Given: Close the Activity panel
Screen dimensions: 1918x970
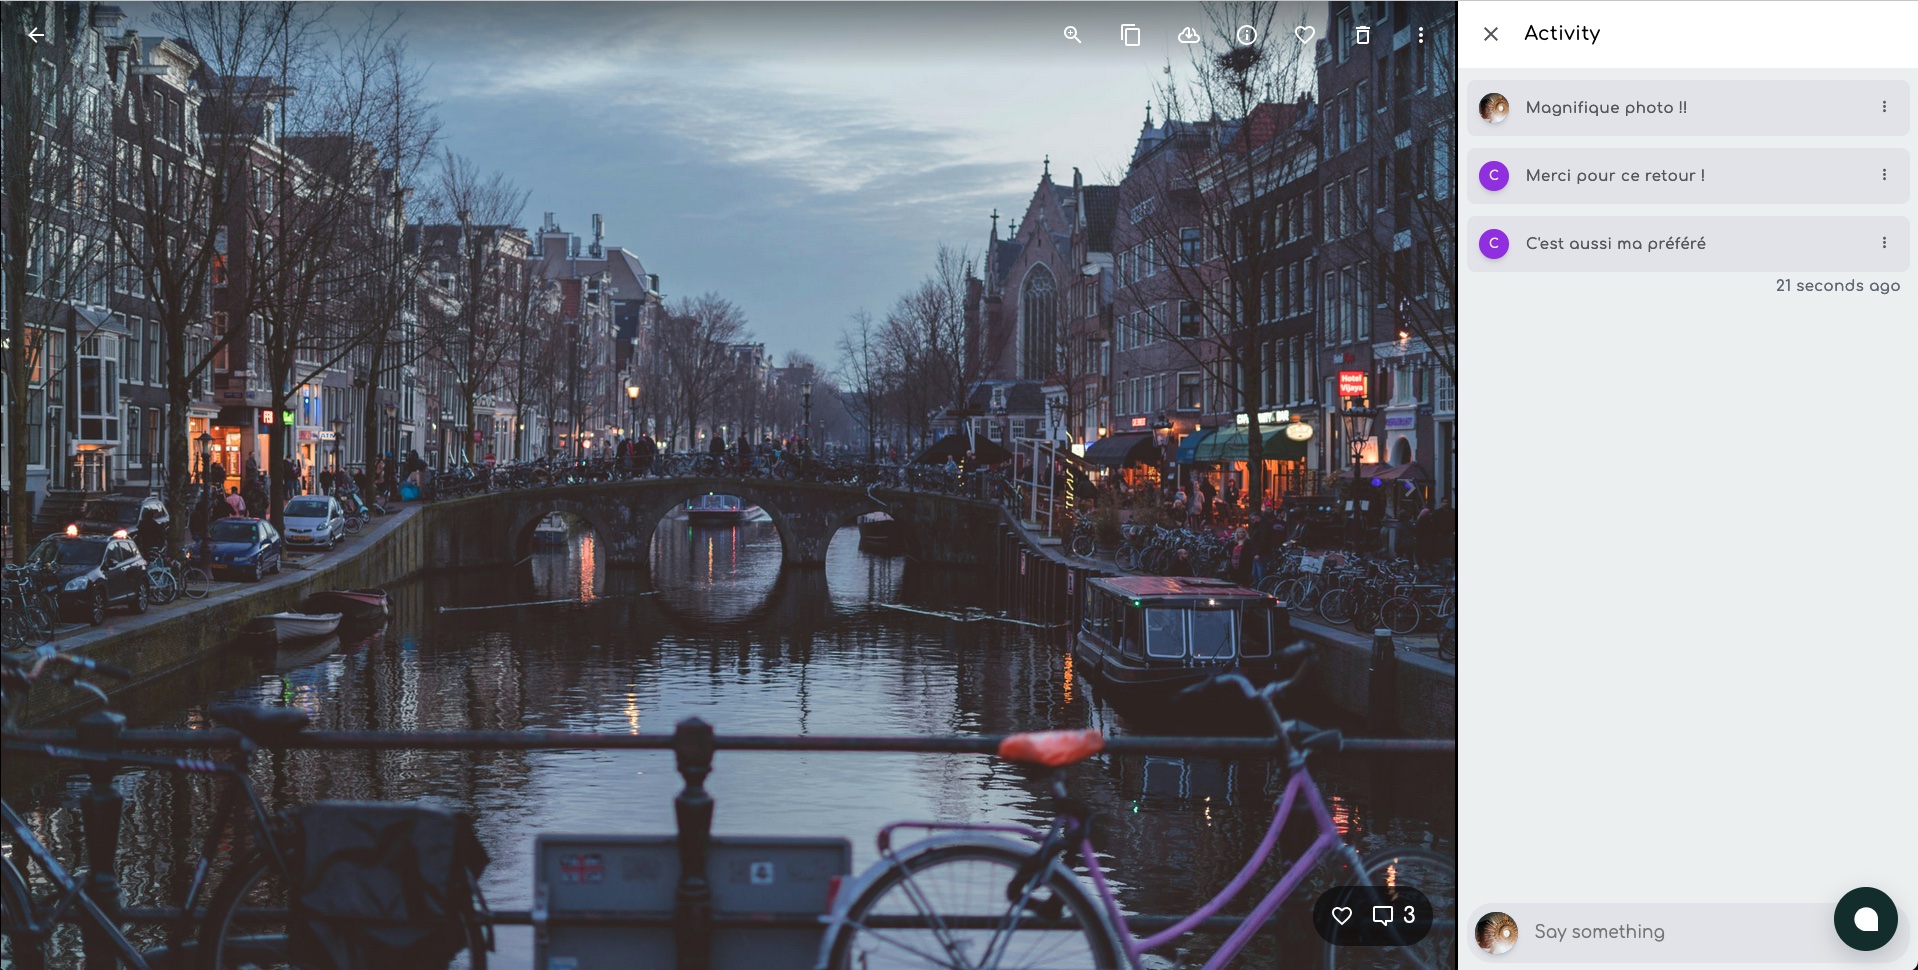Looking at the screenshot, I should 1491,34.
